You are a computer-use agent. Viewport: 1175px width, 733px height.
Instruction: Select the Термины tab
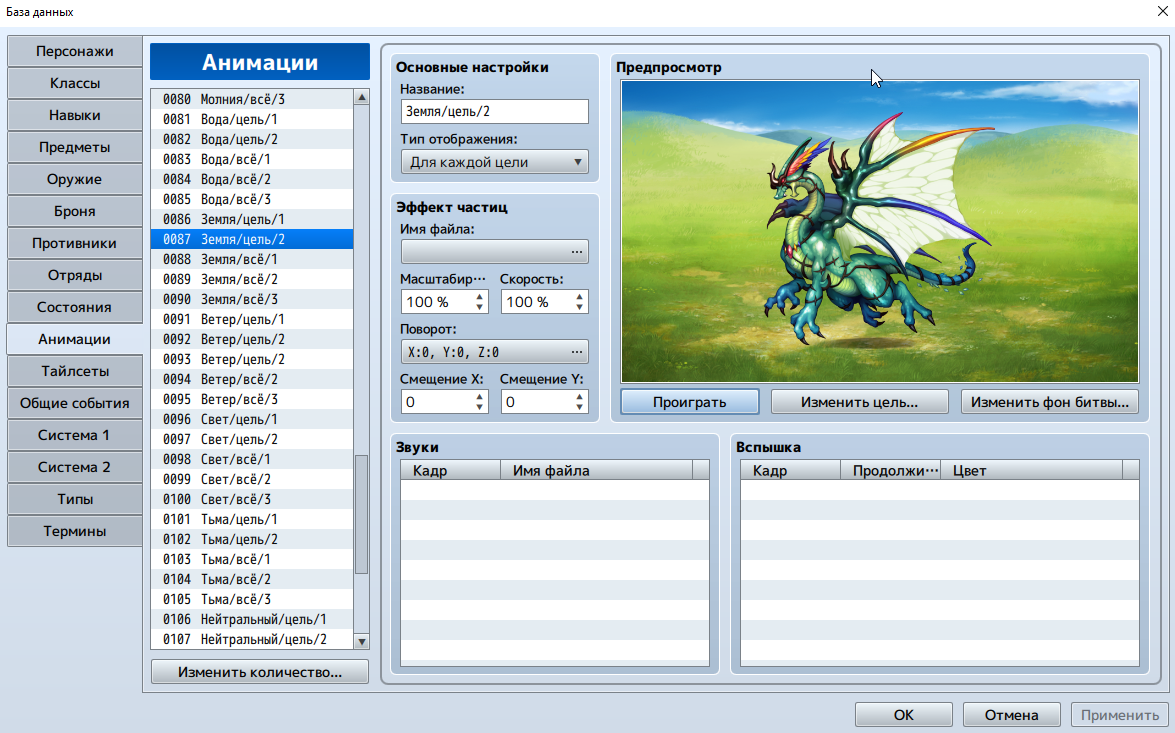[75, 531]
